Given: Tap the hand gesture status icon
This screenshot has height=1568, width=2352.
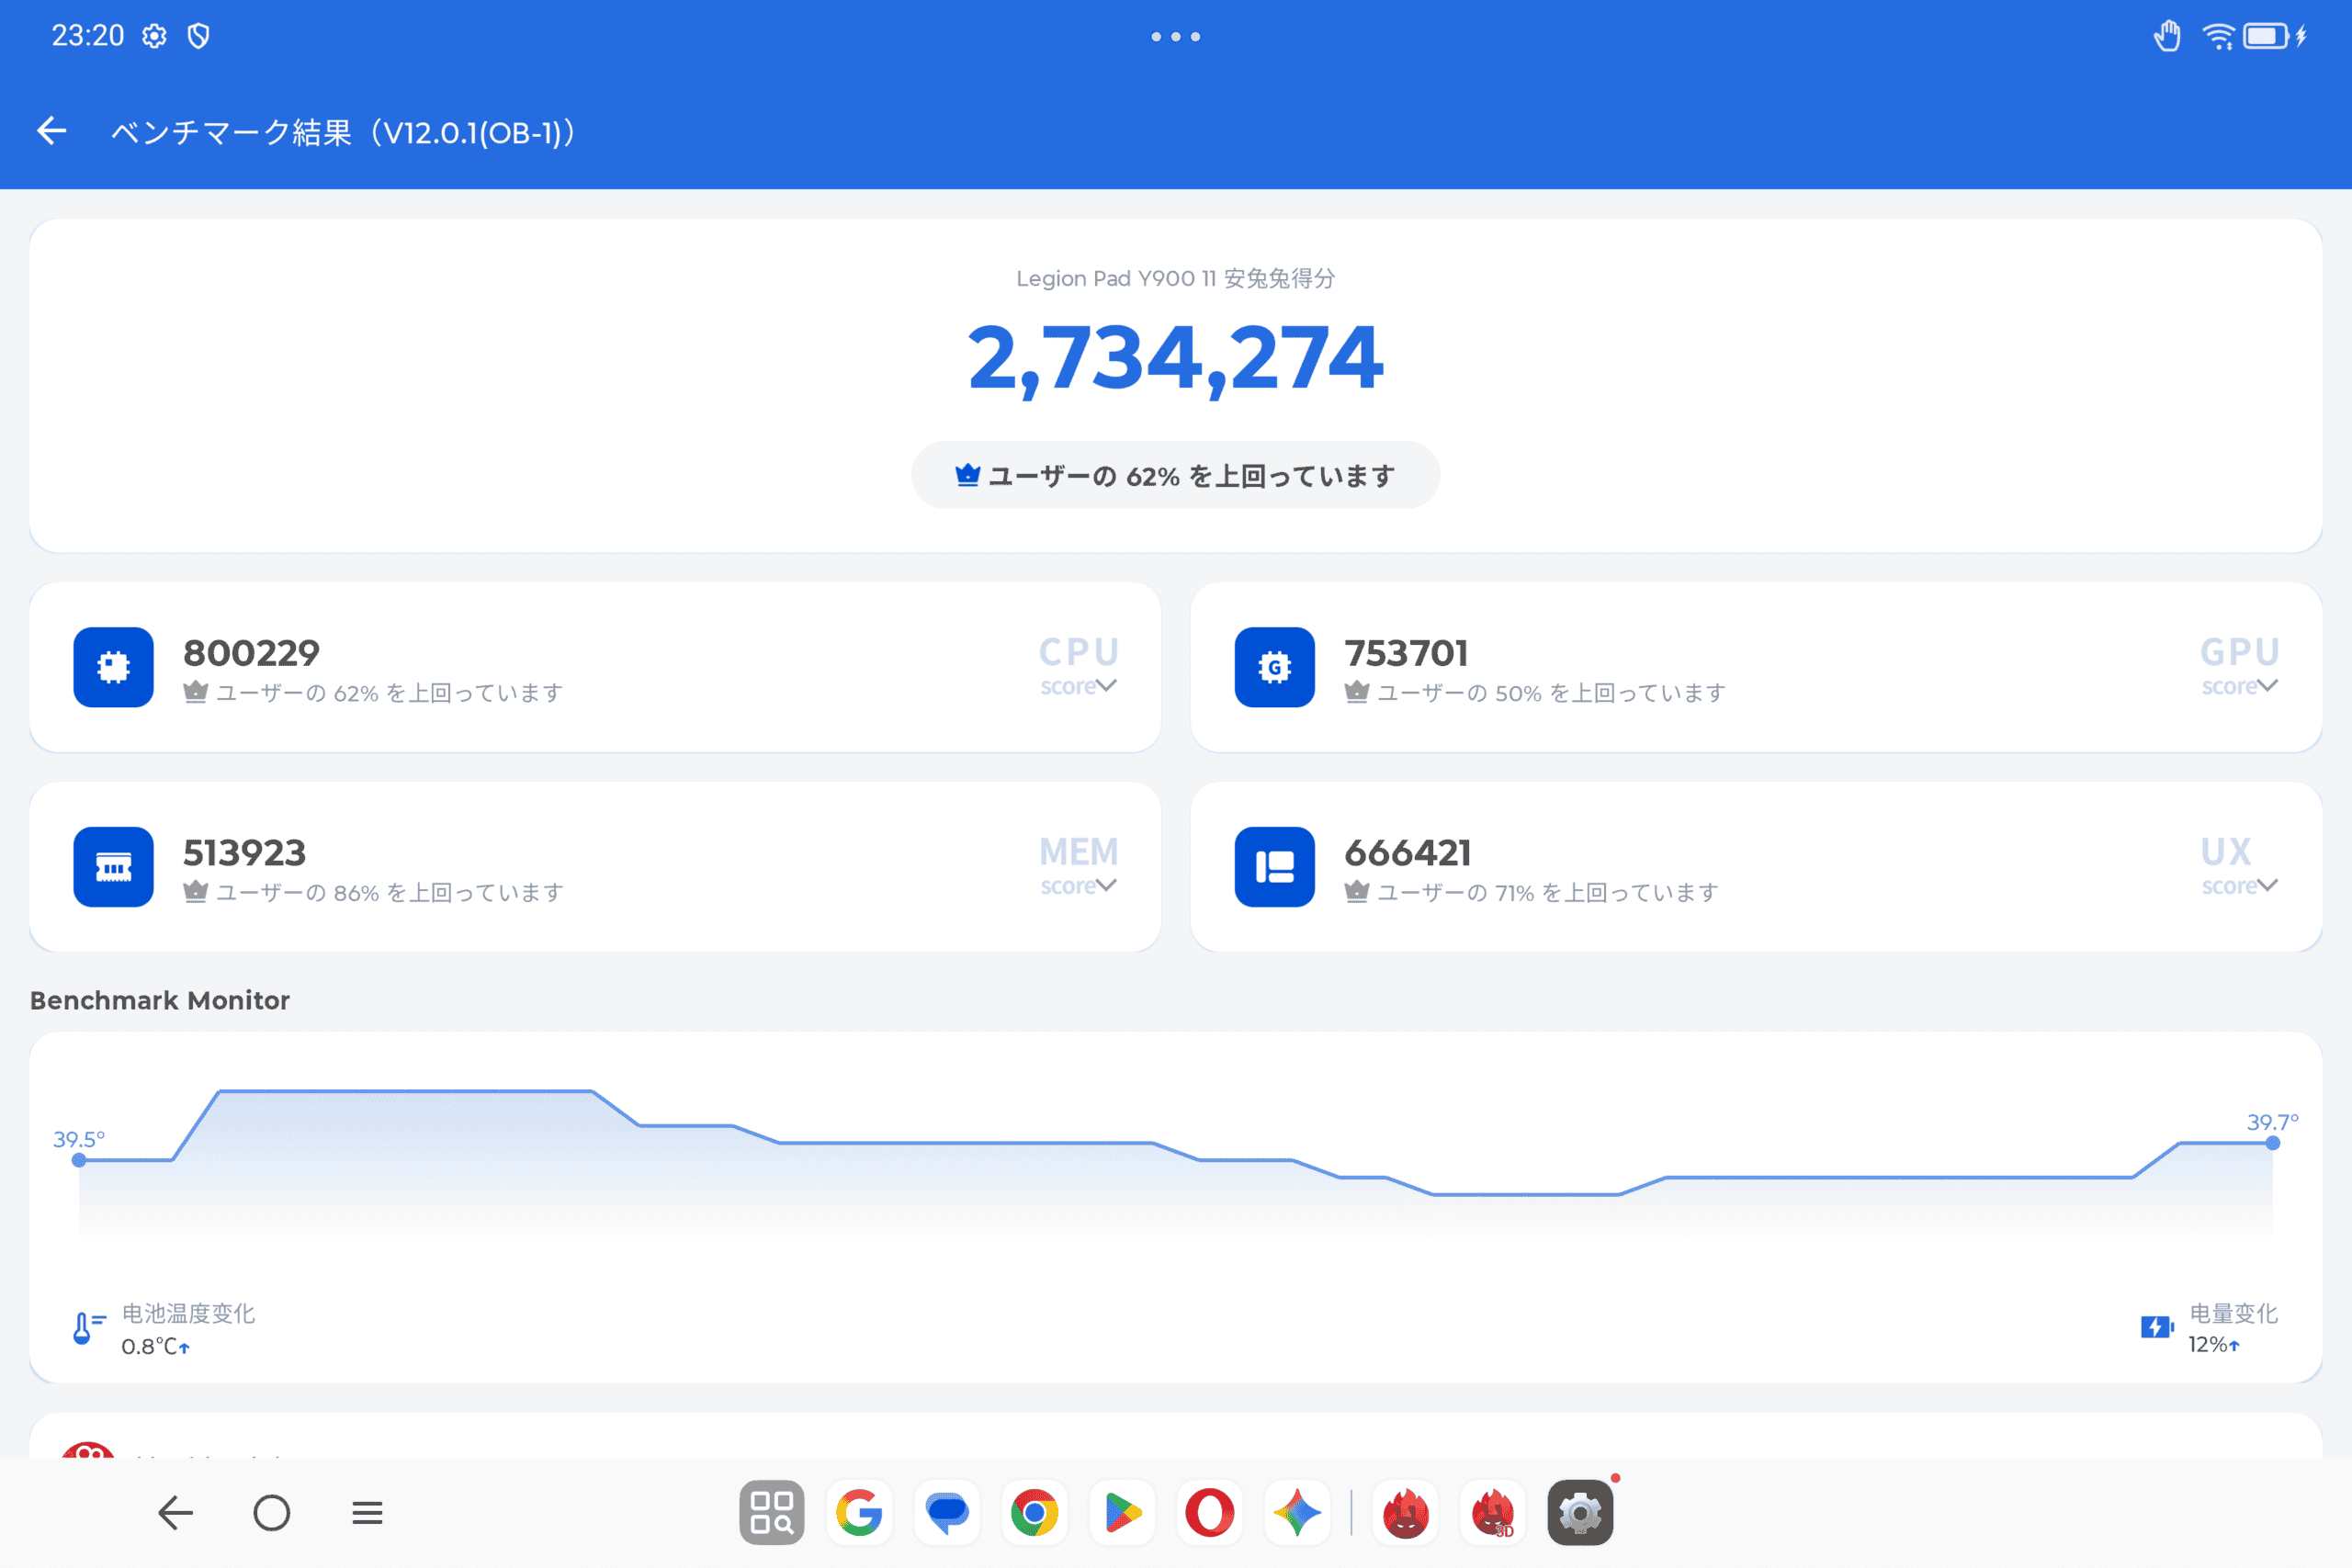Looking at the screenshot, I should [x=2167, y=36].
